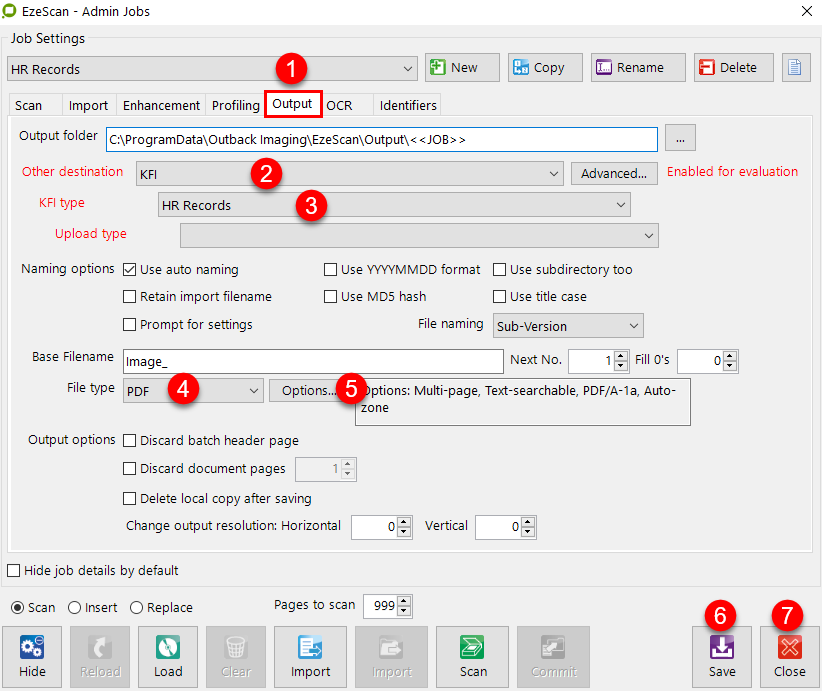Click the Advanced... button
822x691 pixels.
(614, 174)
